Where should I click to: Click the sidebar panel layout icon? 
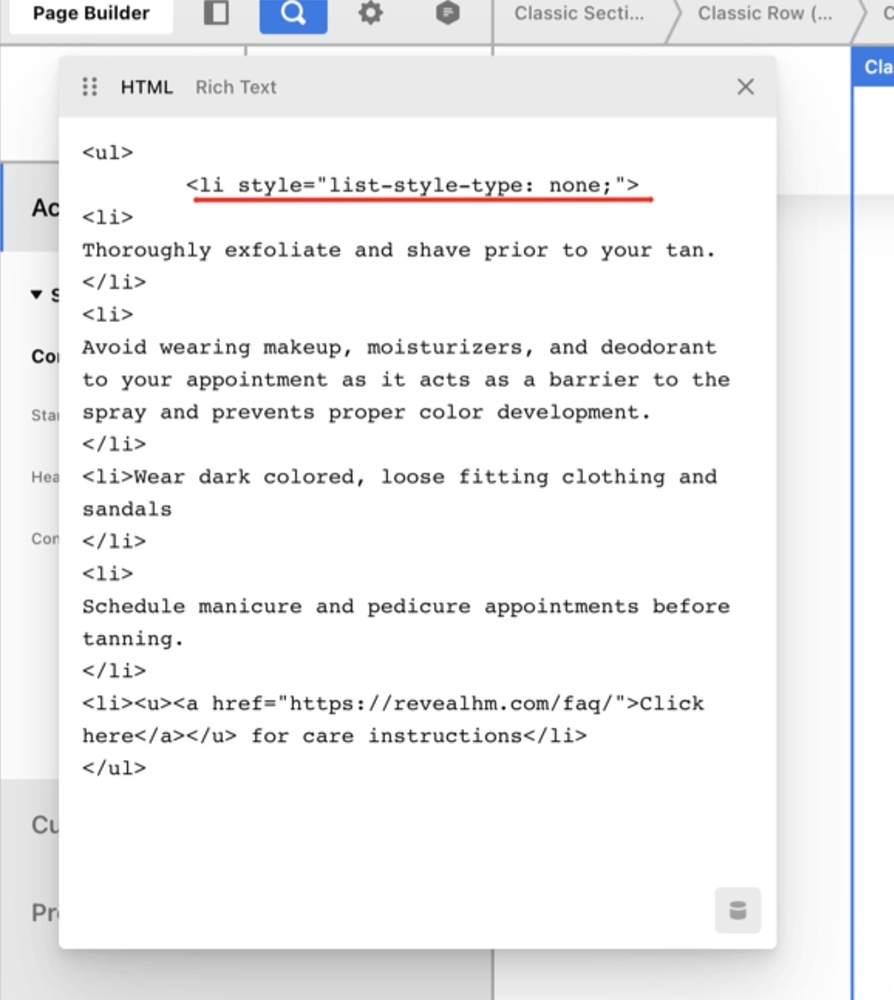215,14
